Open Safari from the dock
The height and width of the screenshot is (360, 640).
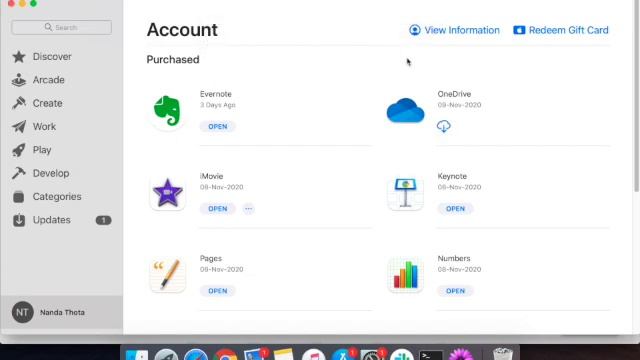click(x=196, y=355)
